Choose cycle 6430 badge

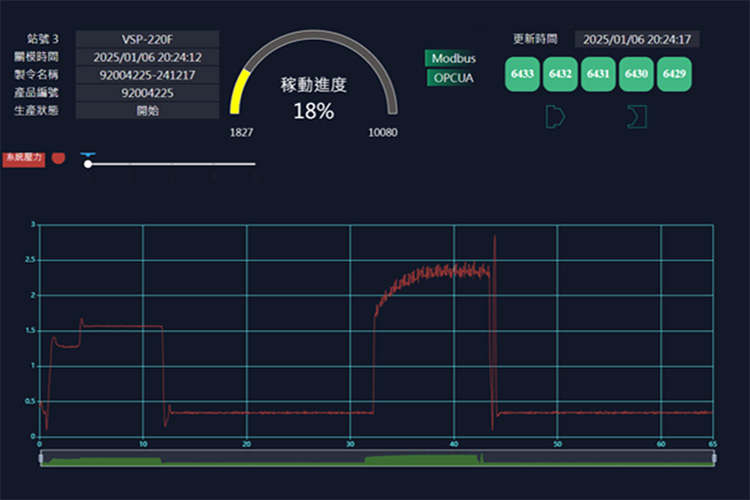[x=636, y=75]
